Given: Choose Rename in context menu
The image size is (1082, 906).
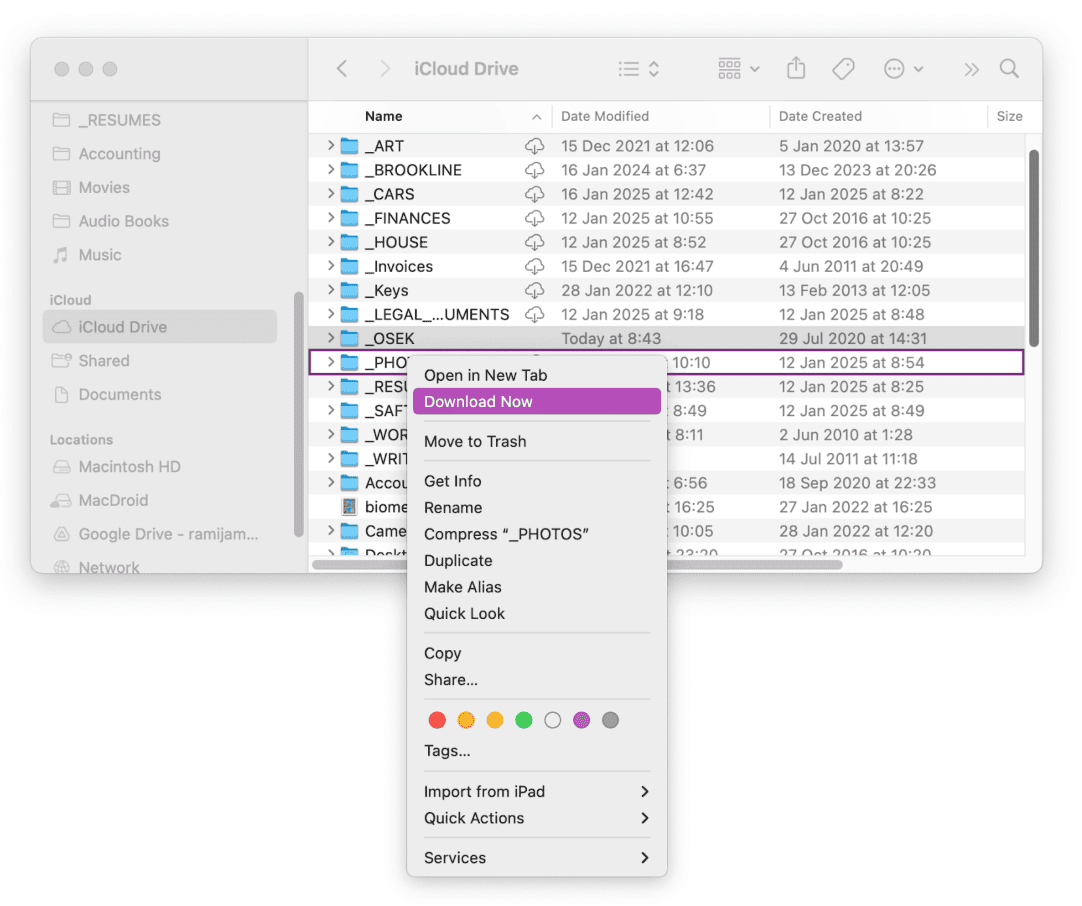Looking at the screenshot, I should tap(536, 508).
